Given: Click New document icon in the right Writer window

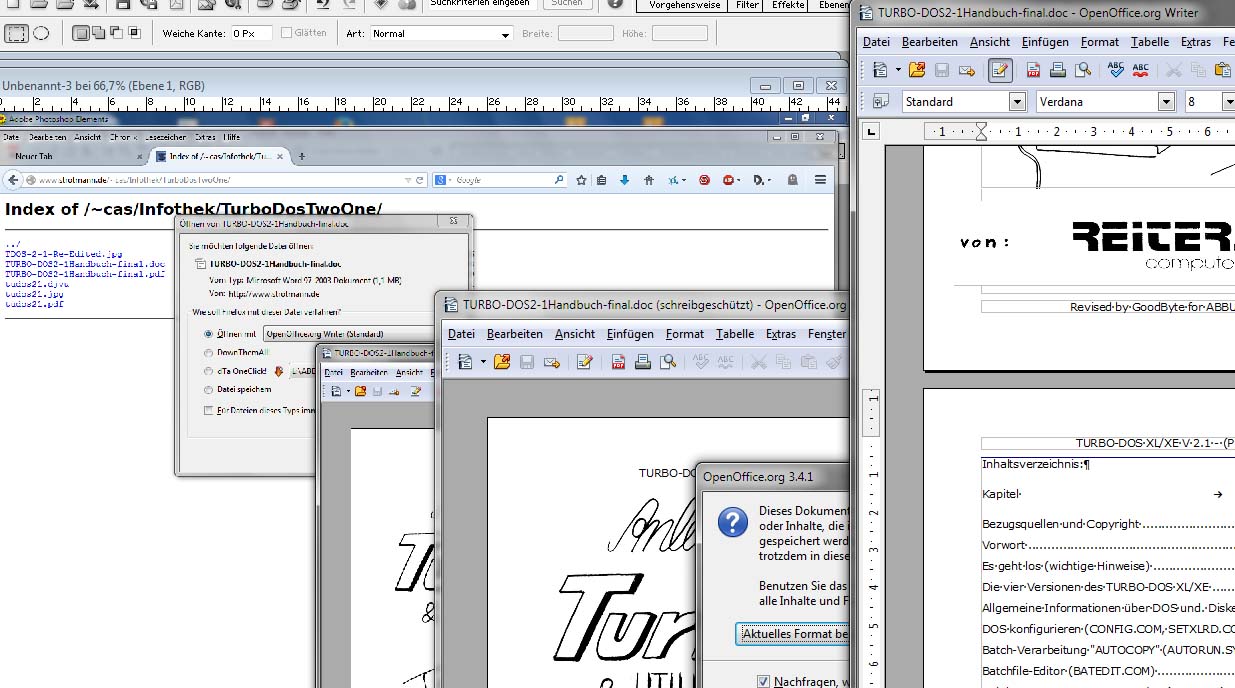Looking at the screenshot, I should point(880,70).
